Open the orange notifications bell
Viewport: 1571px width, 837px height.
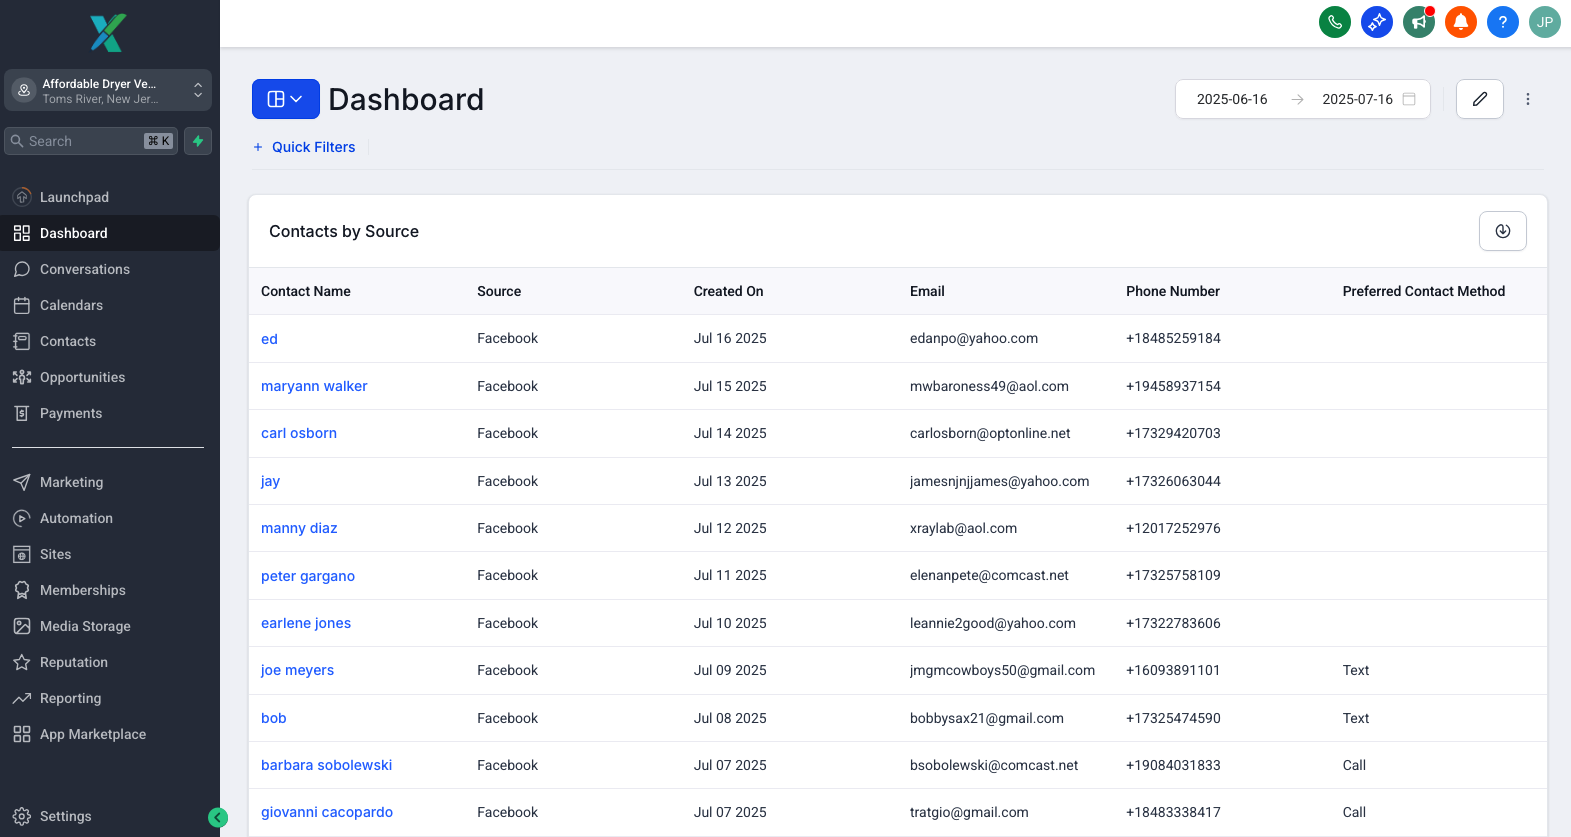[x=1460, y=22]
